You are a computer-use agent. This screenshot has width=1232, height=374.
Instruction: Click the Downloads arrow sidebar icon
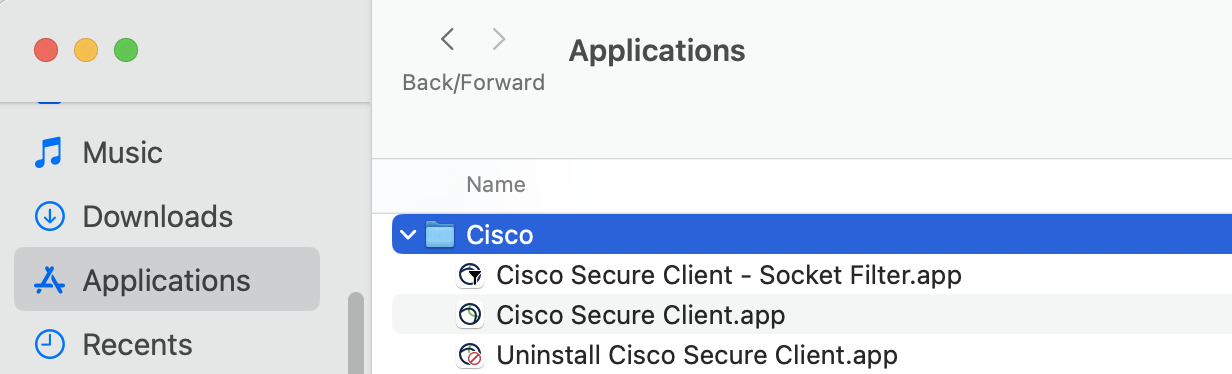pos(49,216)
